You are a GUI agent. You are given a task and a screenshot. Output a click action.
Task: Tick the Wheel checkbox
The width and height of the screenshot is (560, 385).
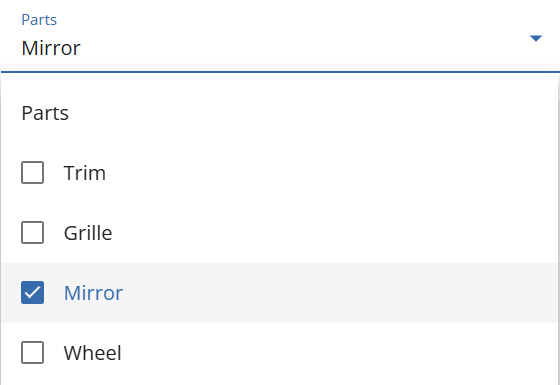[32, 352]
